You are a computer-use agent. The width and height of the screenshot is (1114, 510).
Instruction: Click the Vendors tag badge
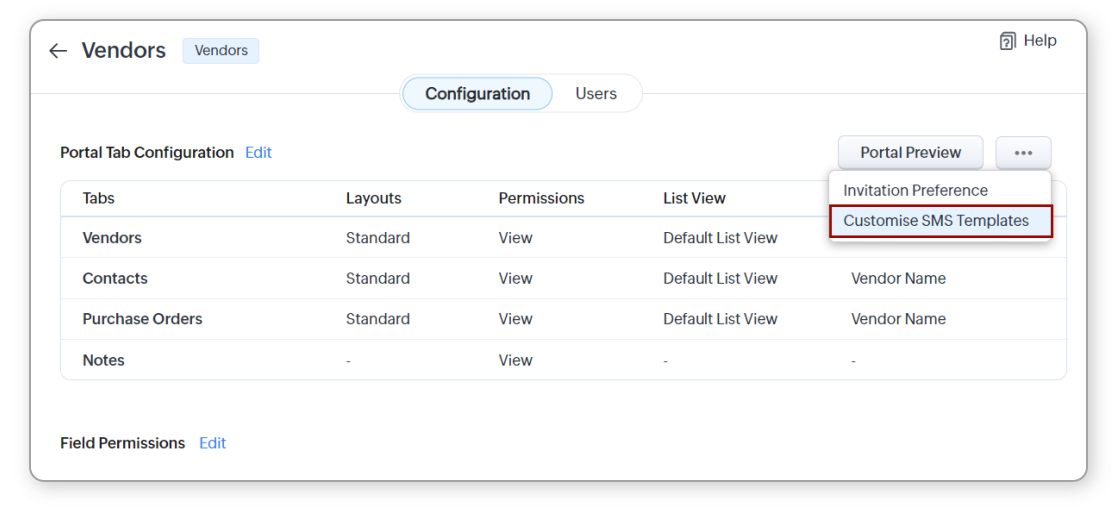(221, 51)
